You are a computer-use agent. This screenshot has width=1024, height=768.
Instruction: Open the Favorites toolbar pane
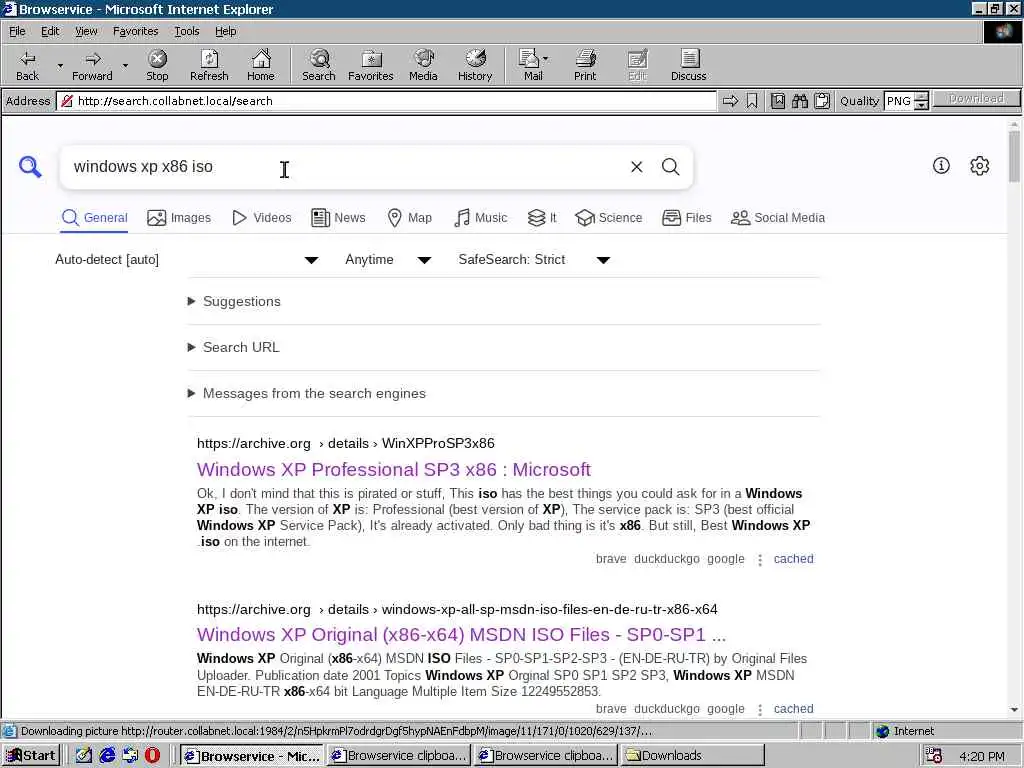(371, 65)
